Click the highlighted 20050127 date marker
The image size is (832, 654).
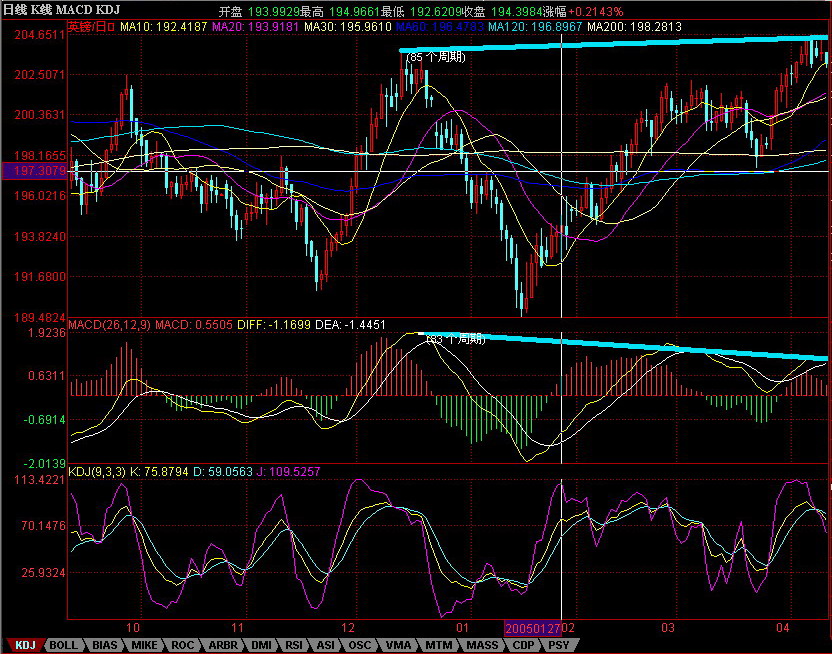532,629
